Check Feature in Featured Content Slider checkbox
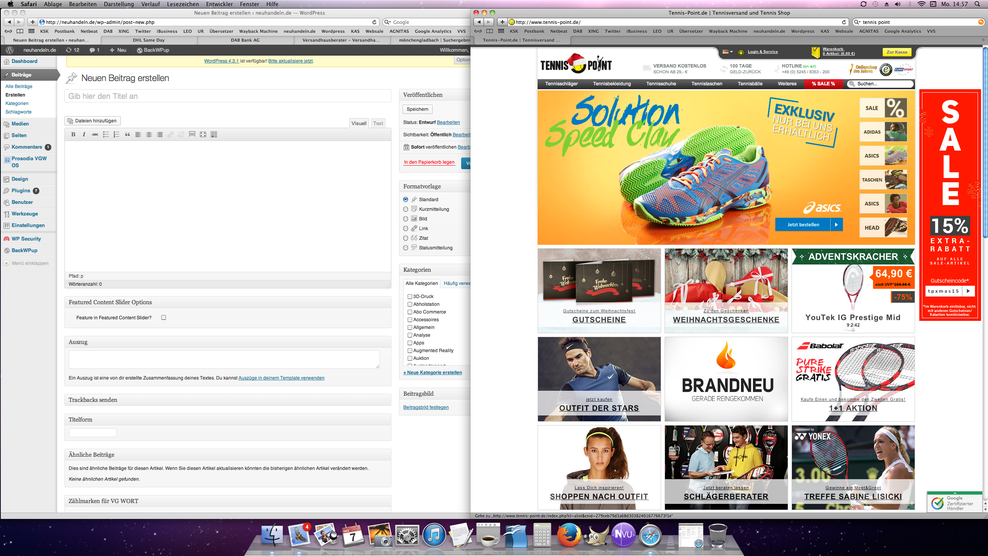The height and width of the screenshot is (556, 988). click(163, 318)
